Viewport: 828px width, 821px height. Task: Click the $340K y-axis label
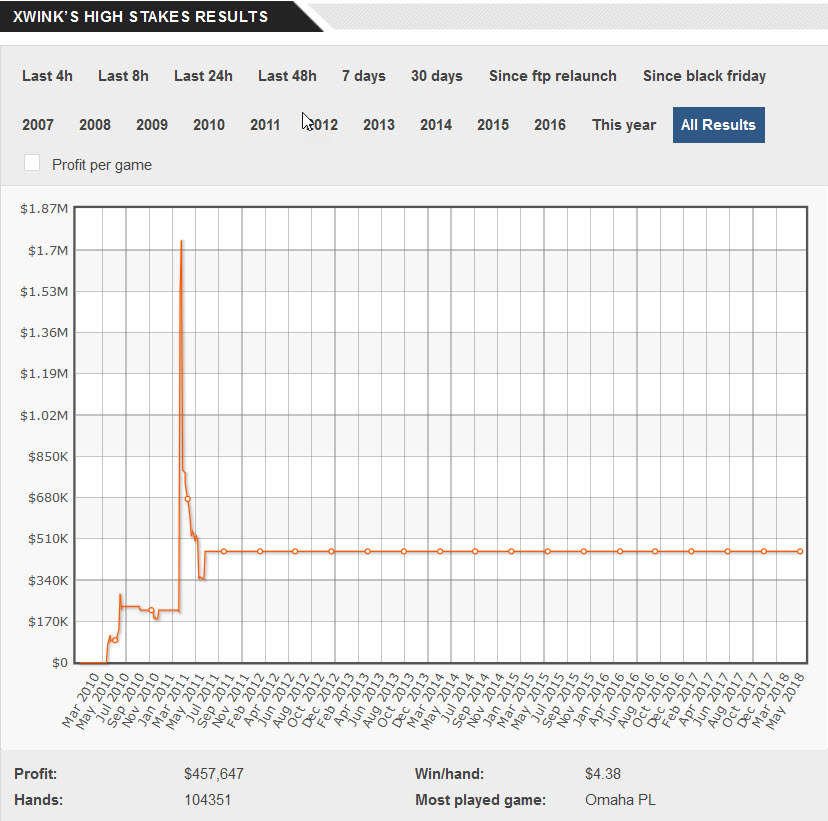pyautogui.click(x=48, y=581)
